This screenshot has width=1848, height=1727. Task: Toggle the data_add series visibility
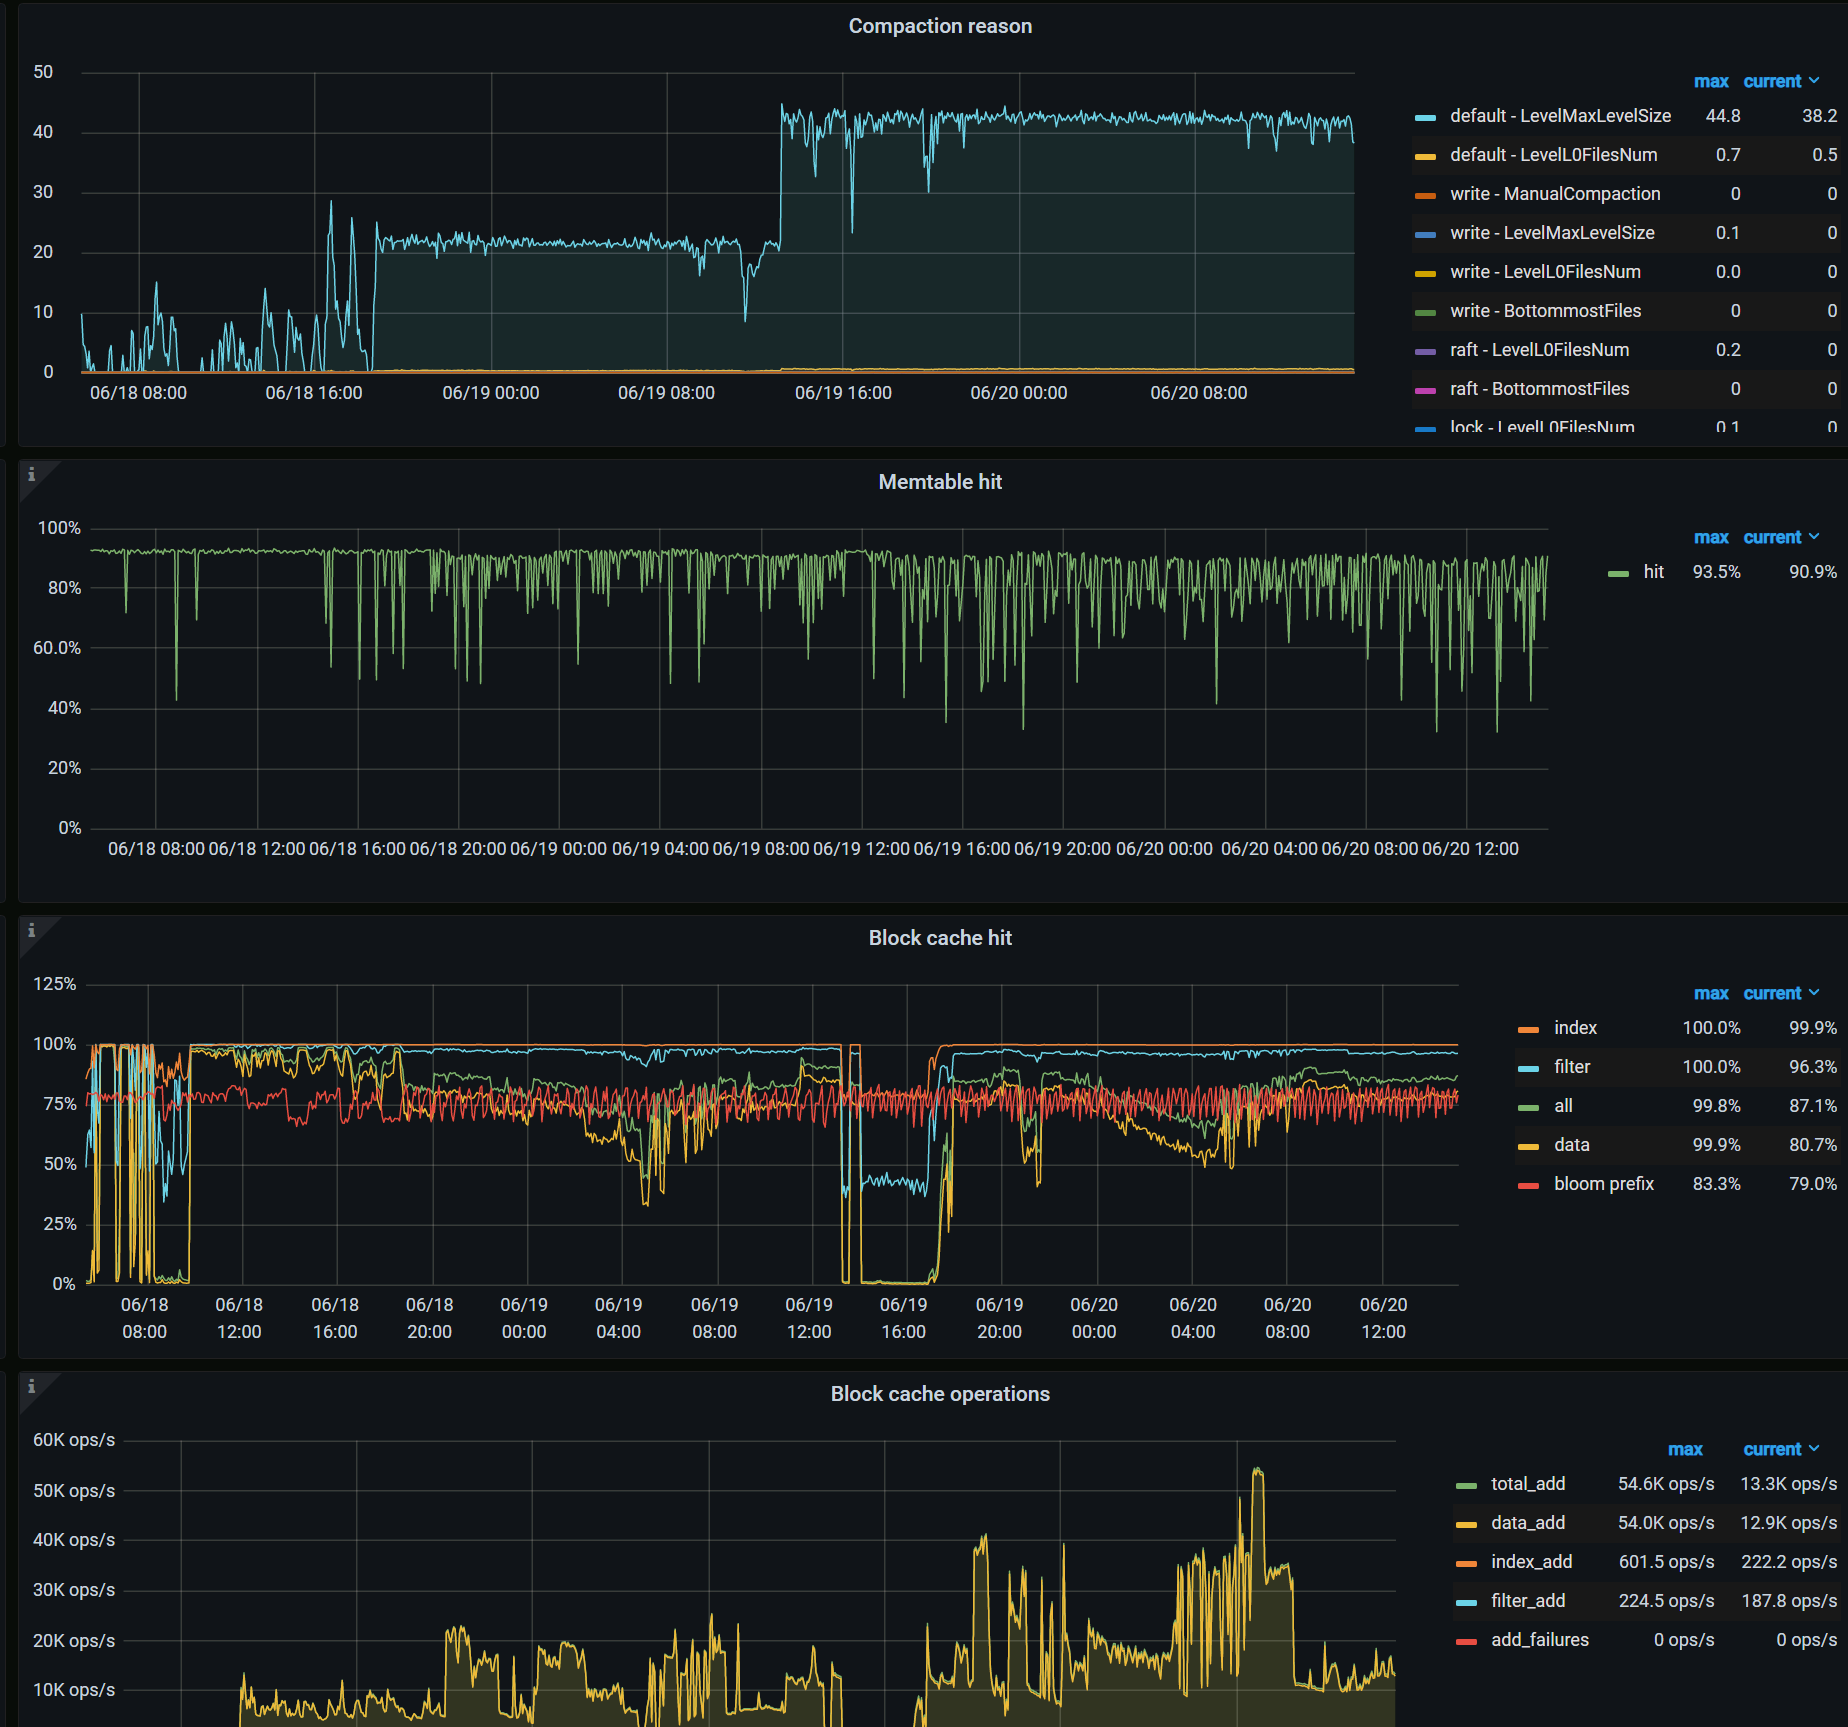coord(1527,1523)
